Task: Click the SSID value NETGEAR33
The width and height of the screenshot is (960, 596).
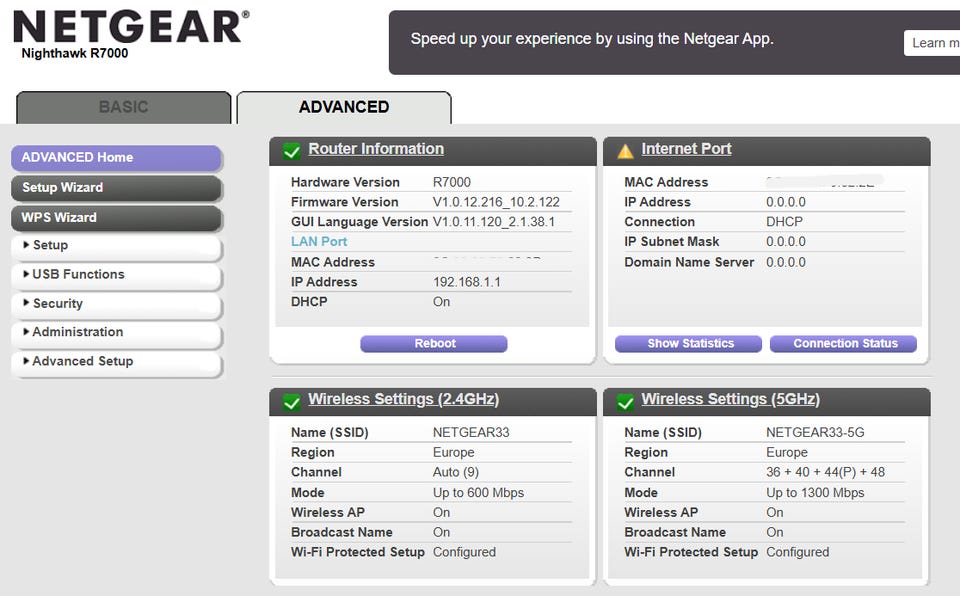Action: coord(471,432)
